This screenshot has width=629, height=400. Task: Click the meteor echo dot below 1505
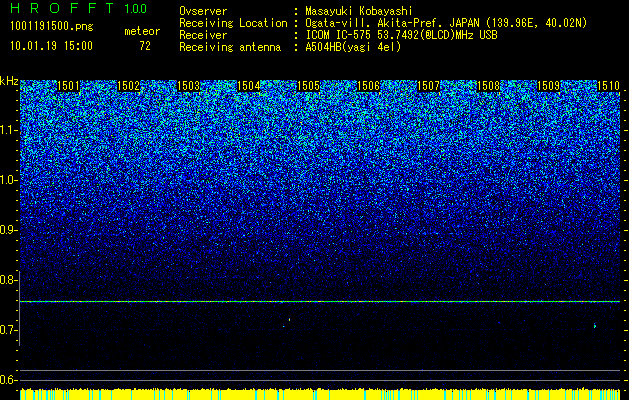[289, 320]
